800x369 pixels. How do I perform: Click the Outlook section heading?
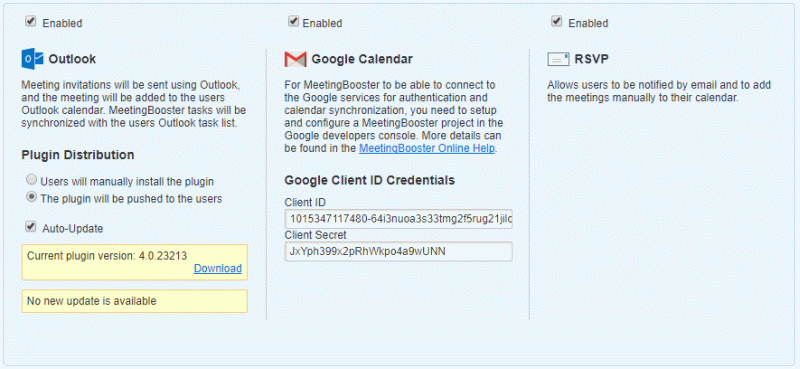tap(72, 59)
